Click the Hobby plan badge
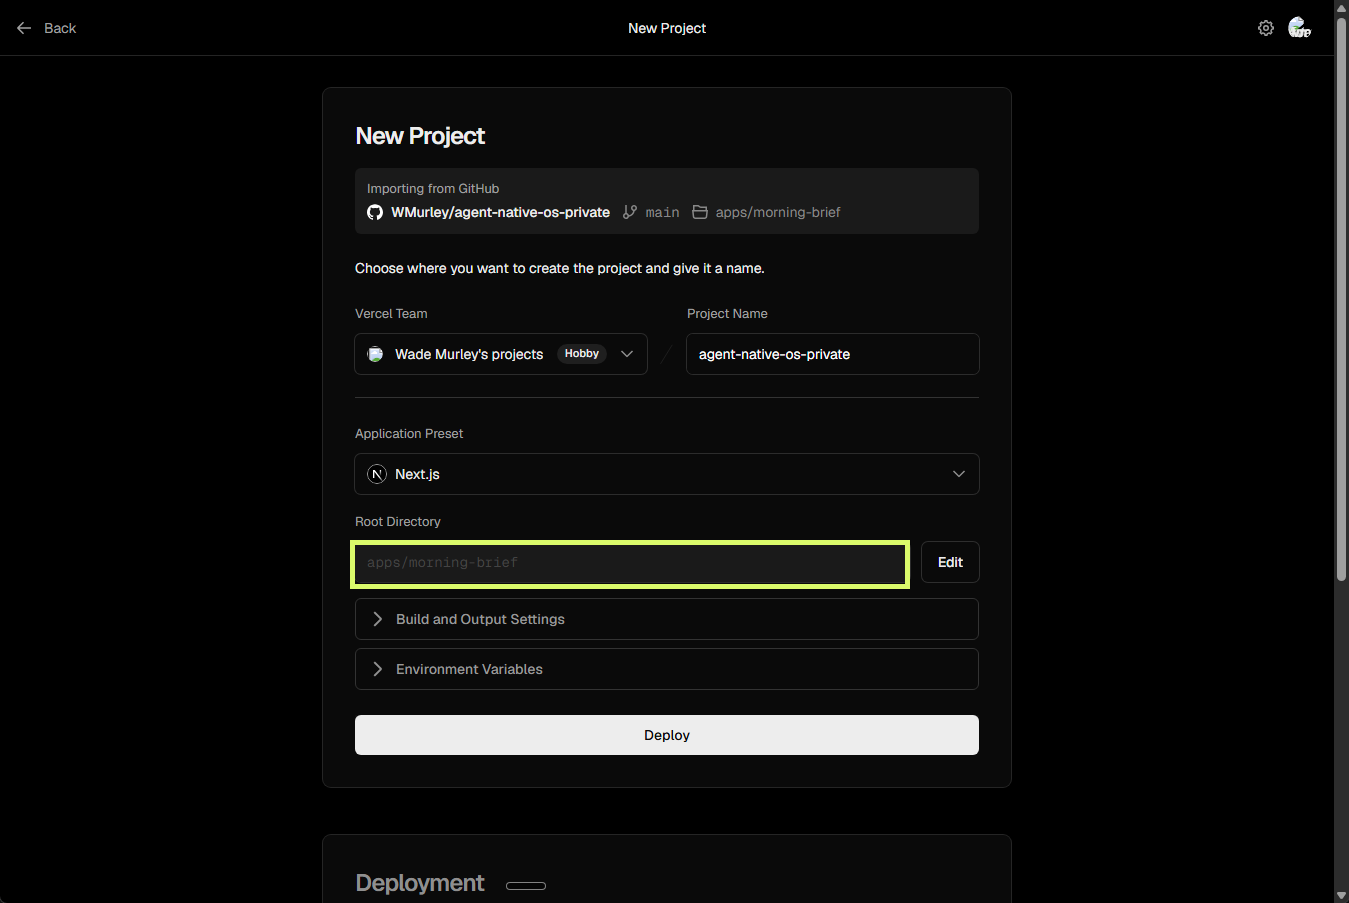 [582, 354]
